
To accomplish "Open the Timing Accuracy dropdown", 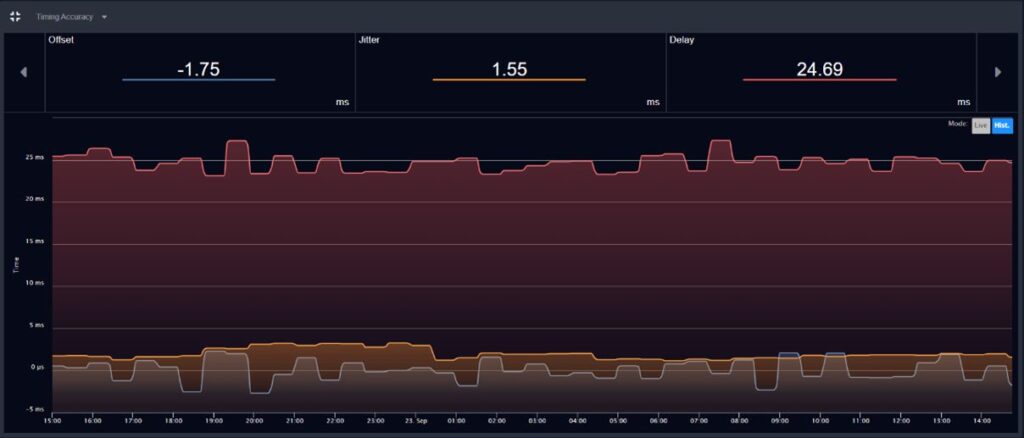I will coord(104,17).
